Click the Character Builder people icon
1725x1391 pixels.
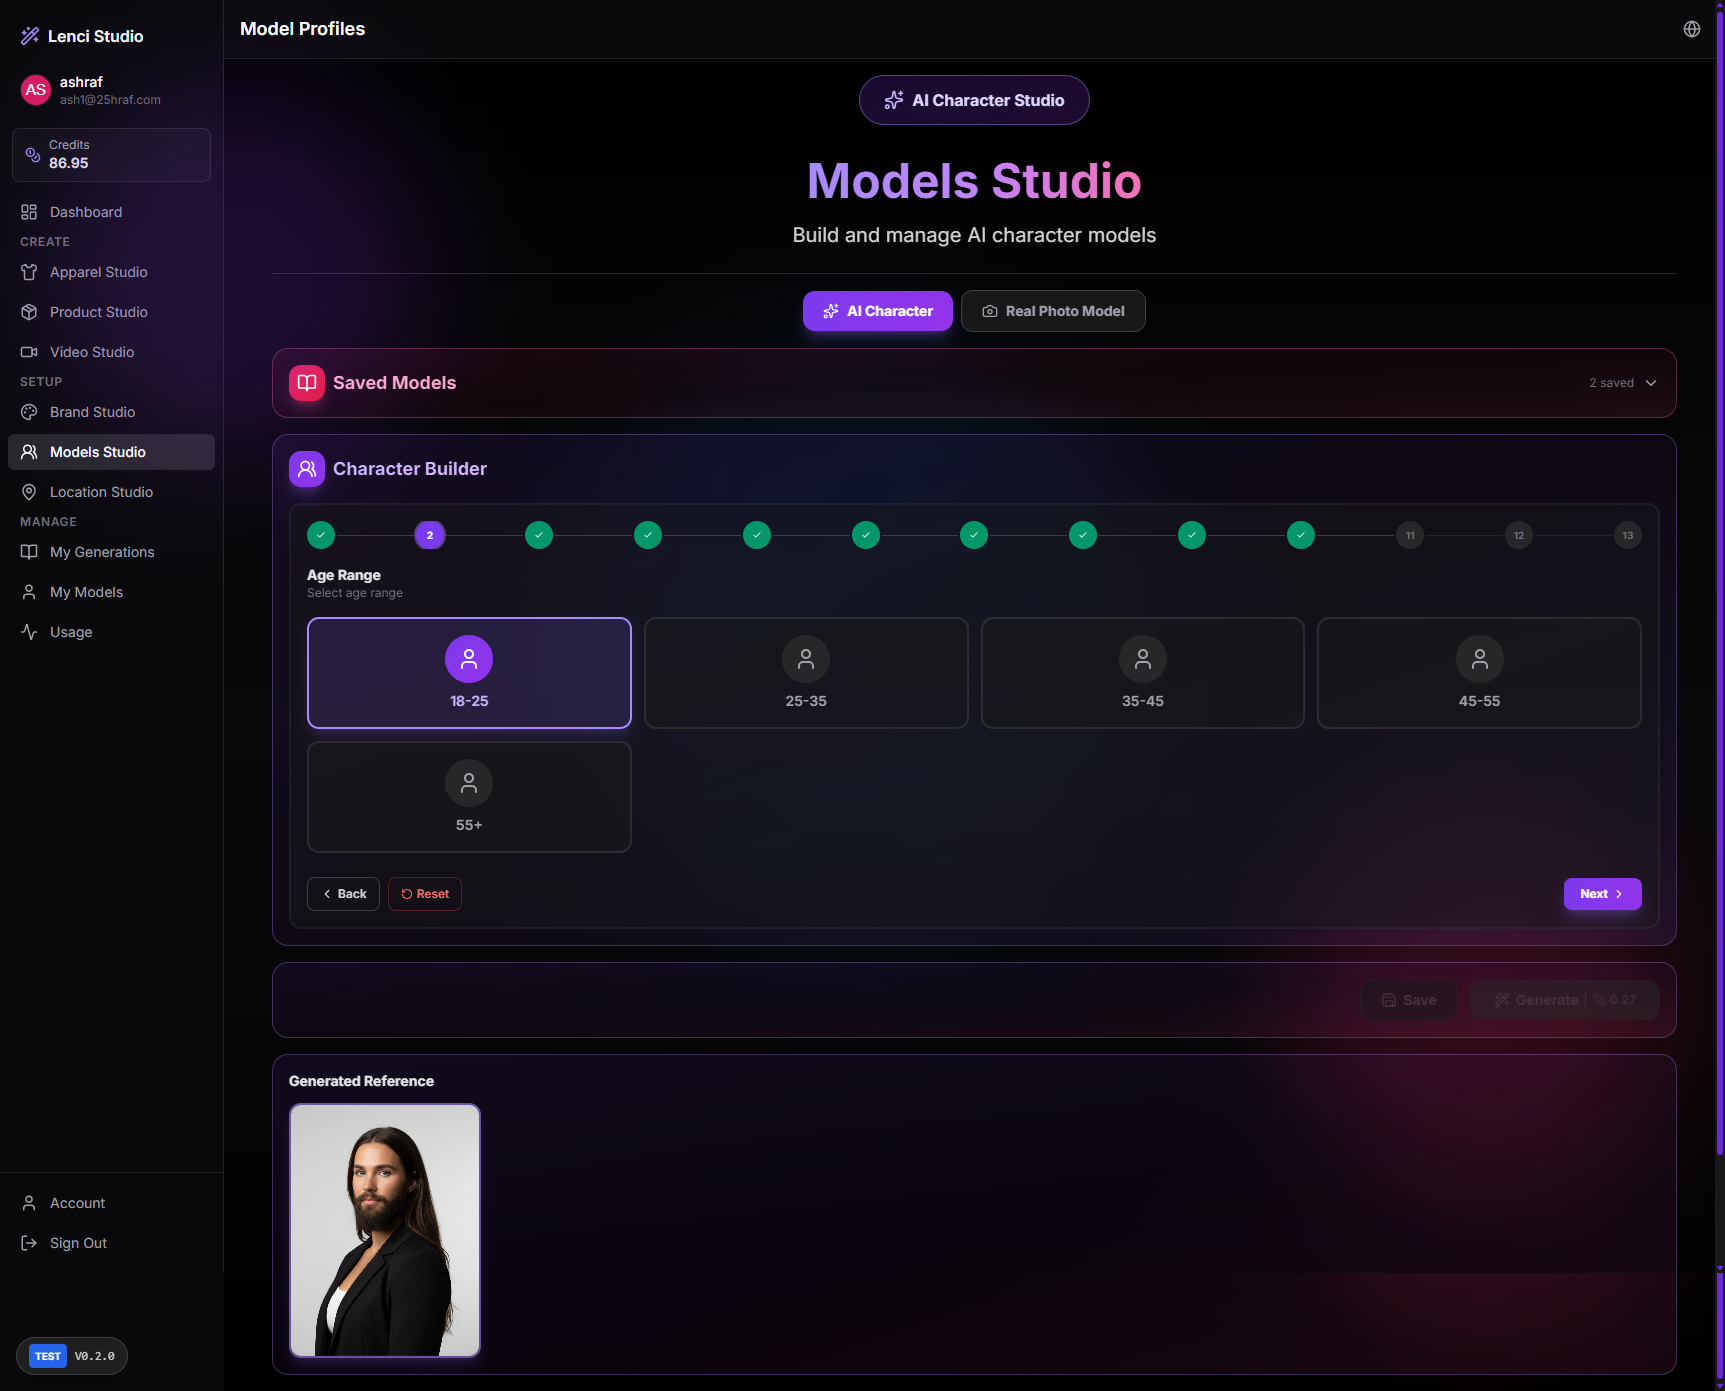tap(307, 469)
